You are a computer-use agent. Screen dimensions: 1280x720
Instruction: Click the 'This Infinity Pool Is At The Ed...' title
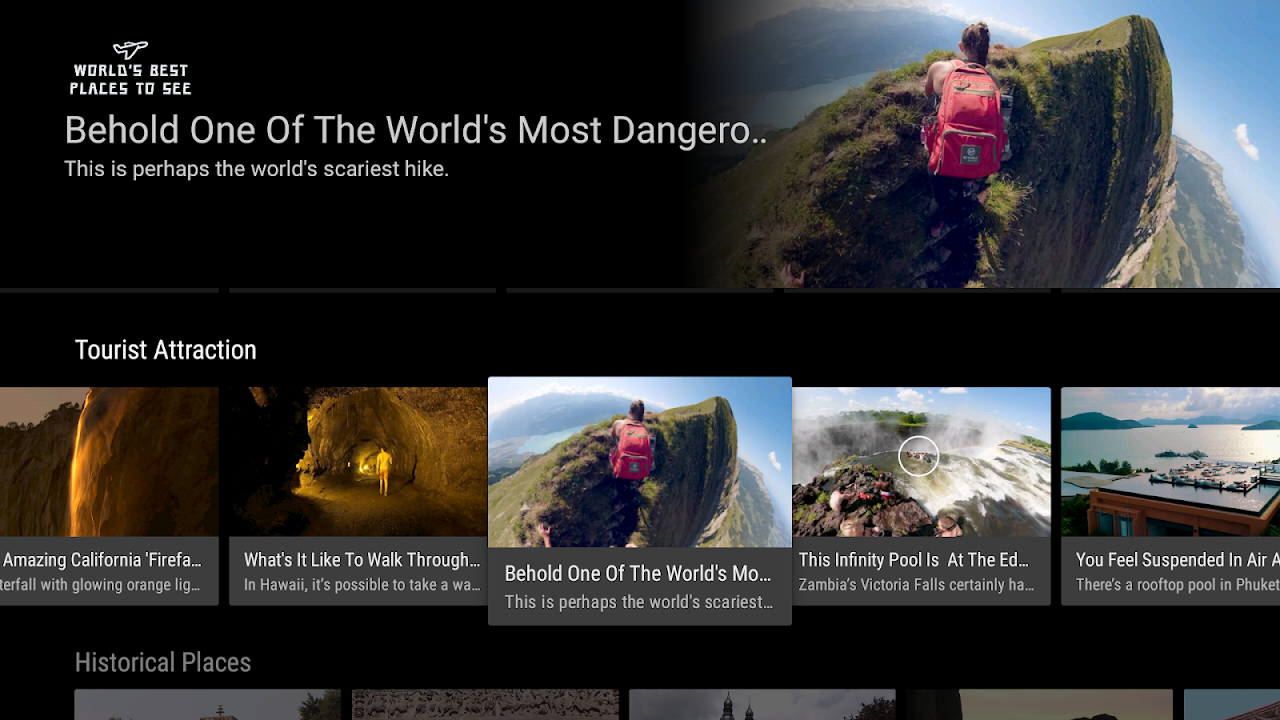(913, 560)
